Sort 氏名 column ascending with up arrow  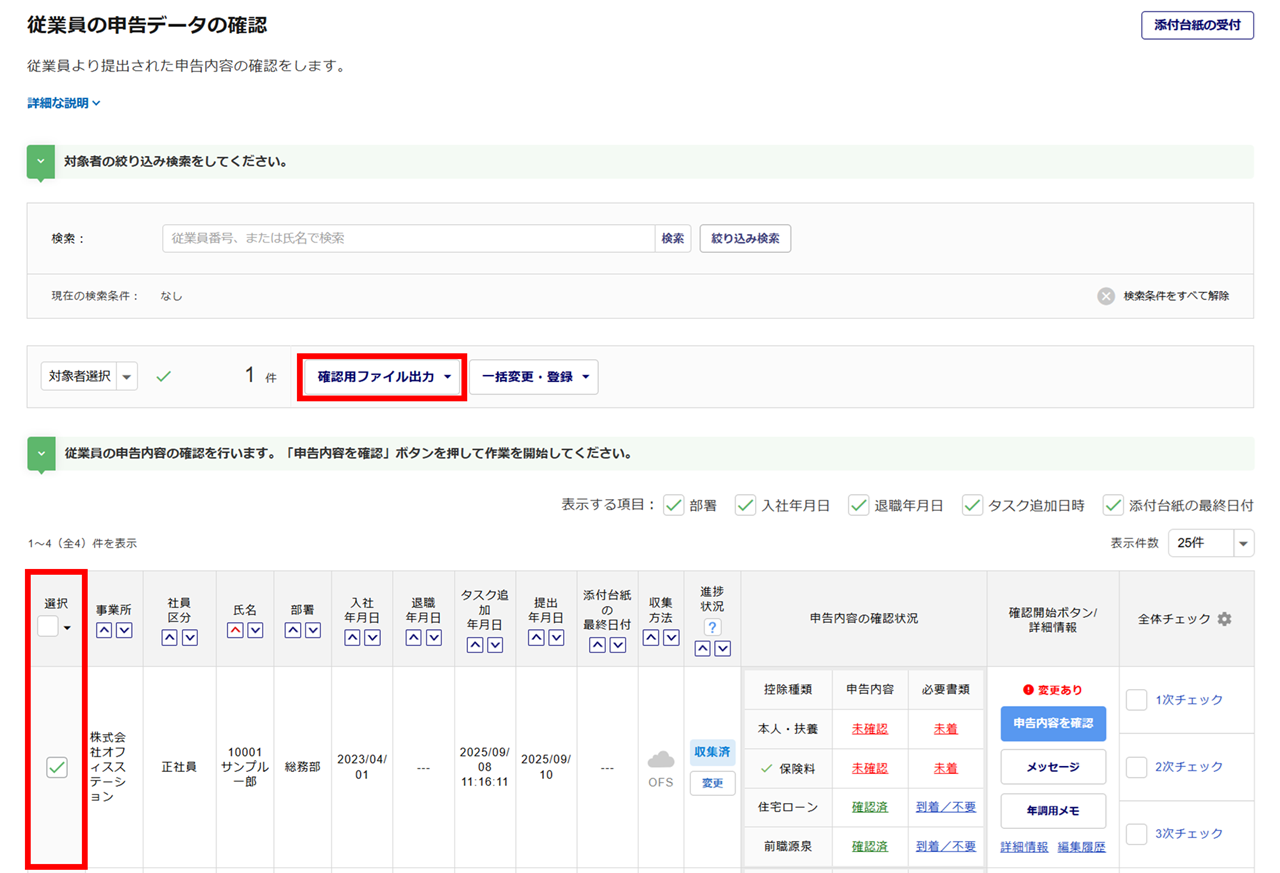click(235, 630)
